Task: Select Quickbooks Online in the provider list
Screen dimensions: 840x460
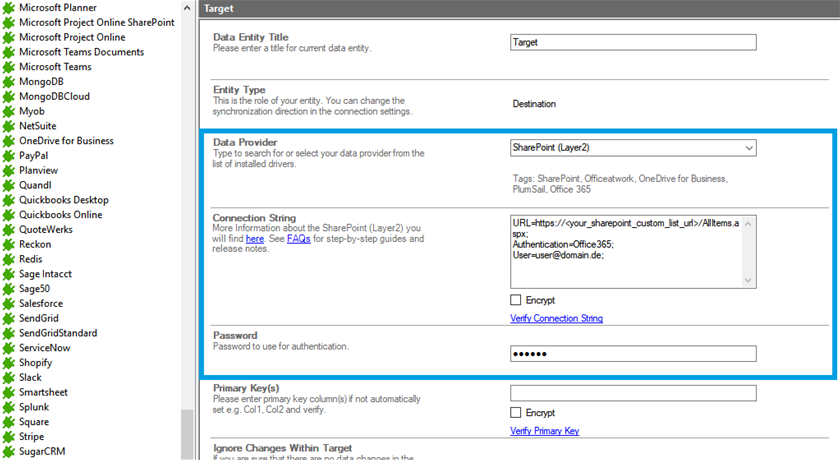Action: (60, 214)
